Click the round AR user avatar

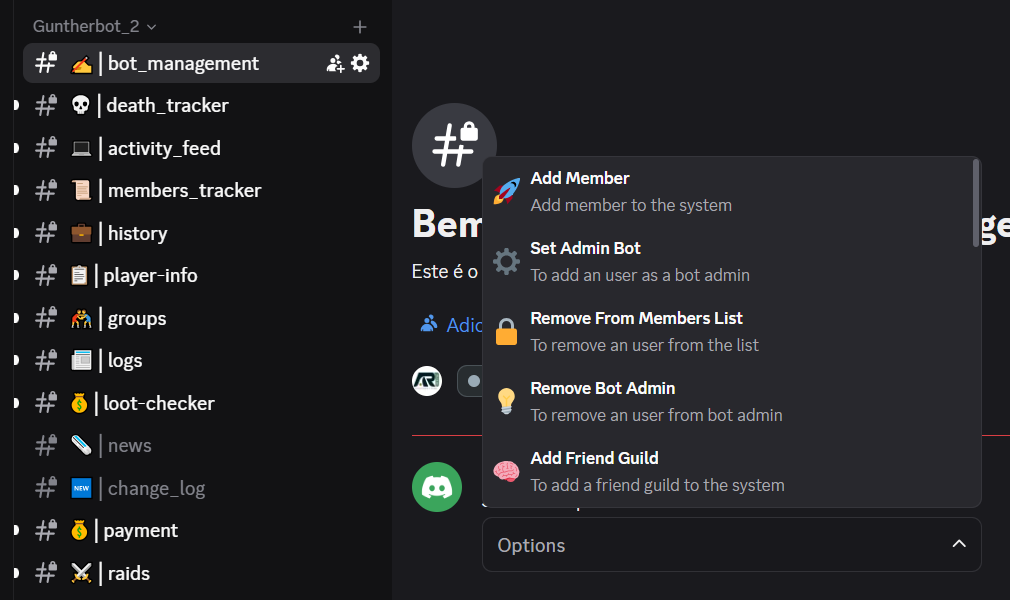pyautogui.click(x=427, y=381)
